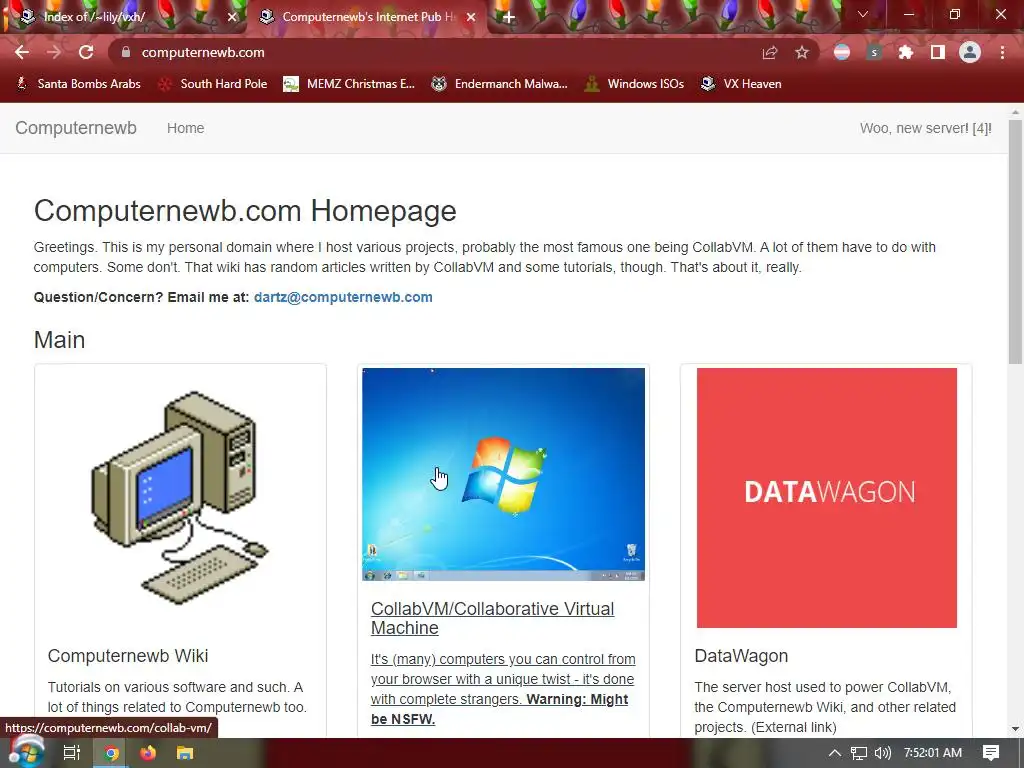Click the browser forward arrow
Image resolution: width=1024 pixels, height=768 pixels.
(54, 52)
